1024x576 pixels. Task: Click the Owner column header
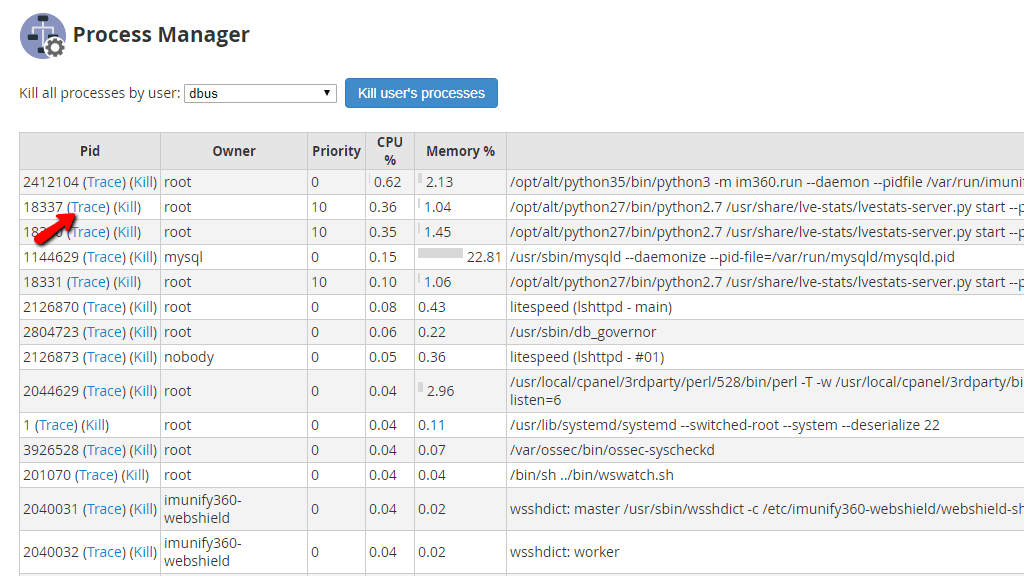coord(234,151)
